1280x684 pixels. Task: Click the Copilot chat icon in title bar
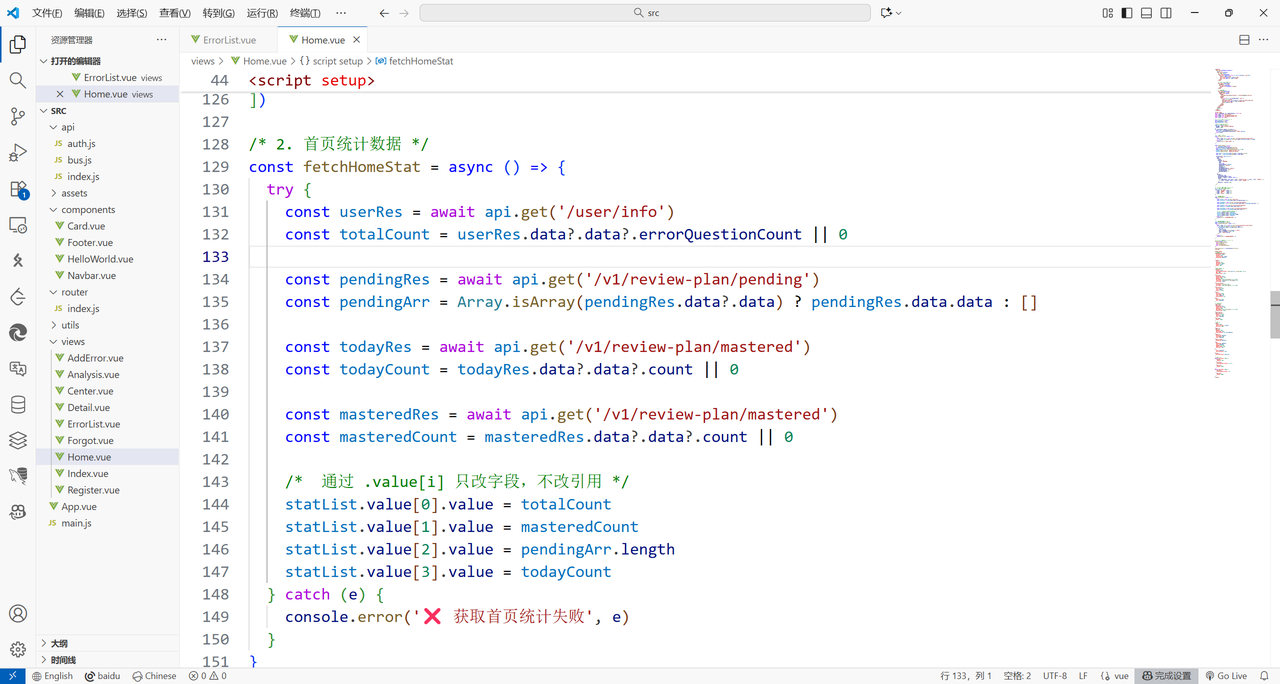click(x=886, y=13)
